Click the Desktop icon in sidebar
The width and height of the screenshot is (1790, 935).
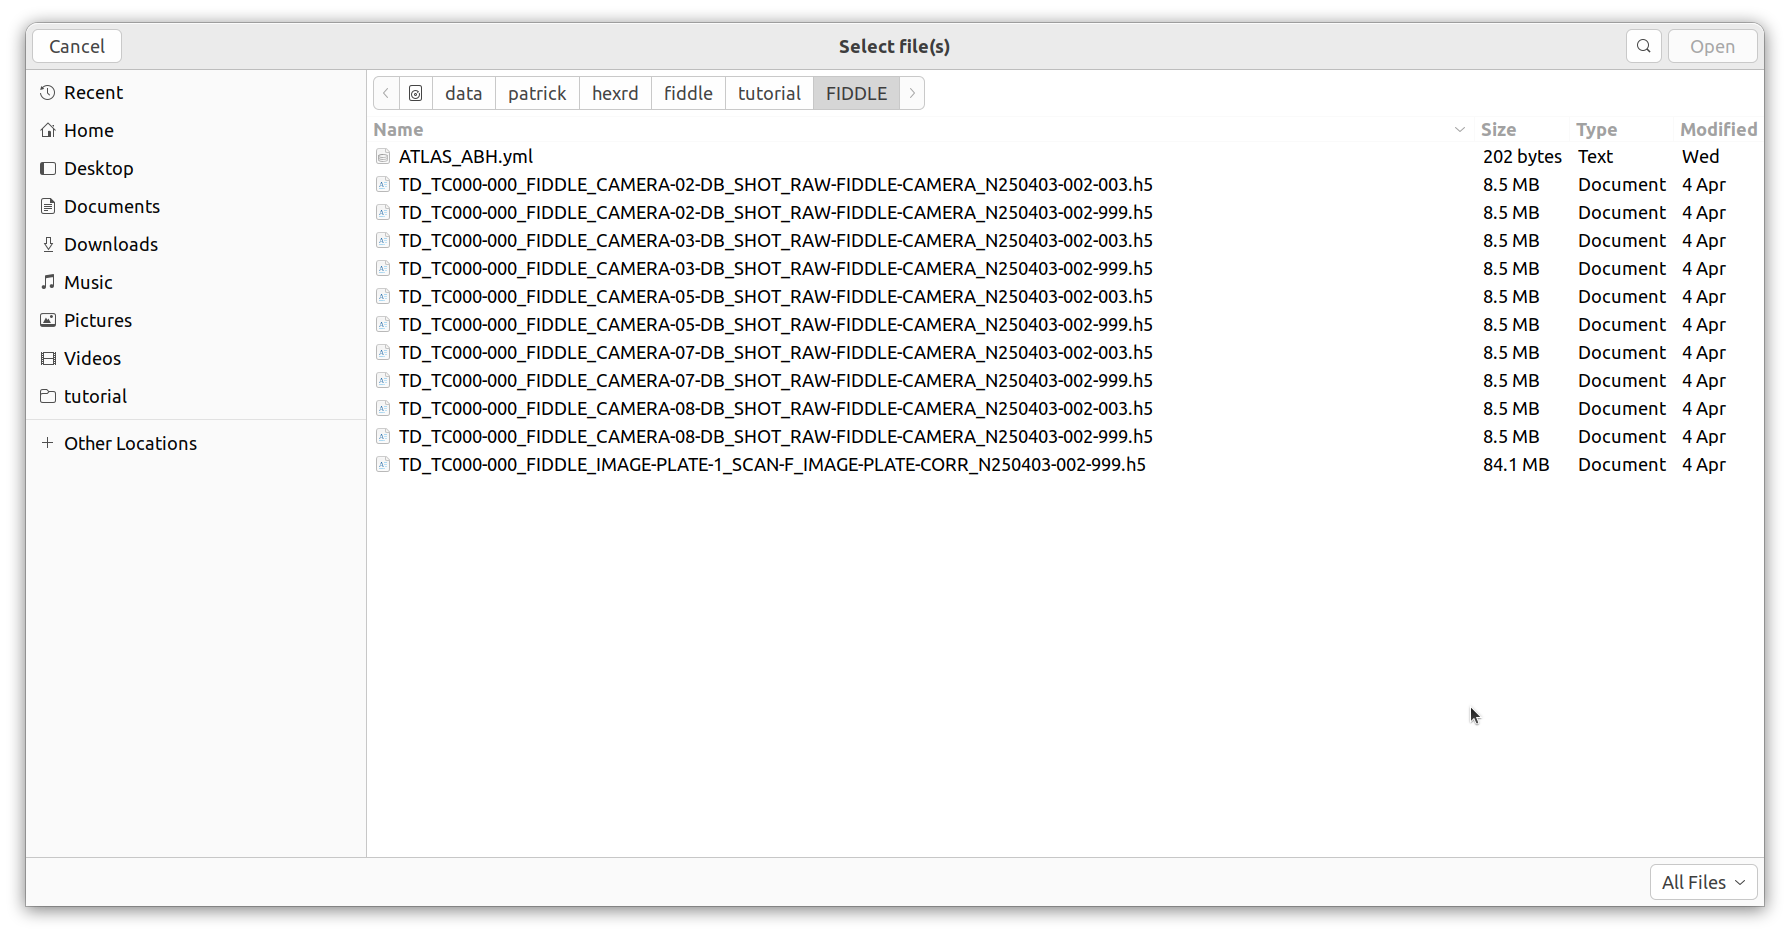click(x=48, y=169)
